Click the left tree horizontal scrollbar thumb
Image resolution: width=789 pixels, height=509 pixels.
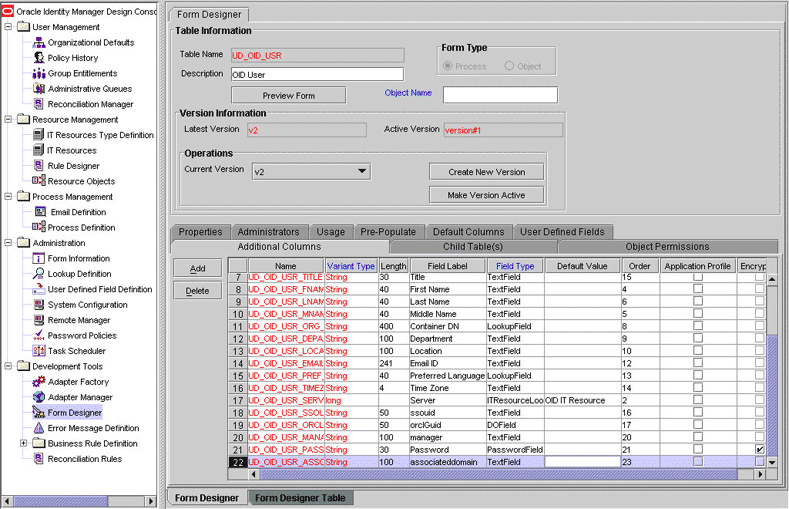pos(60,501)
